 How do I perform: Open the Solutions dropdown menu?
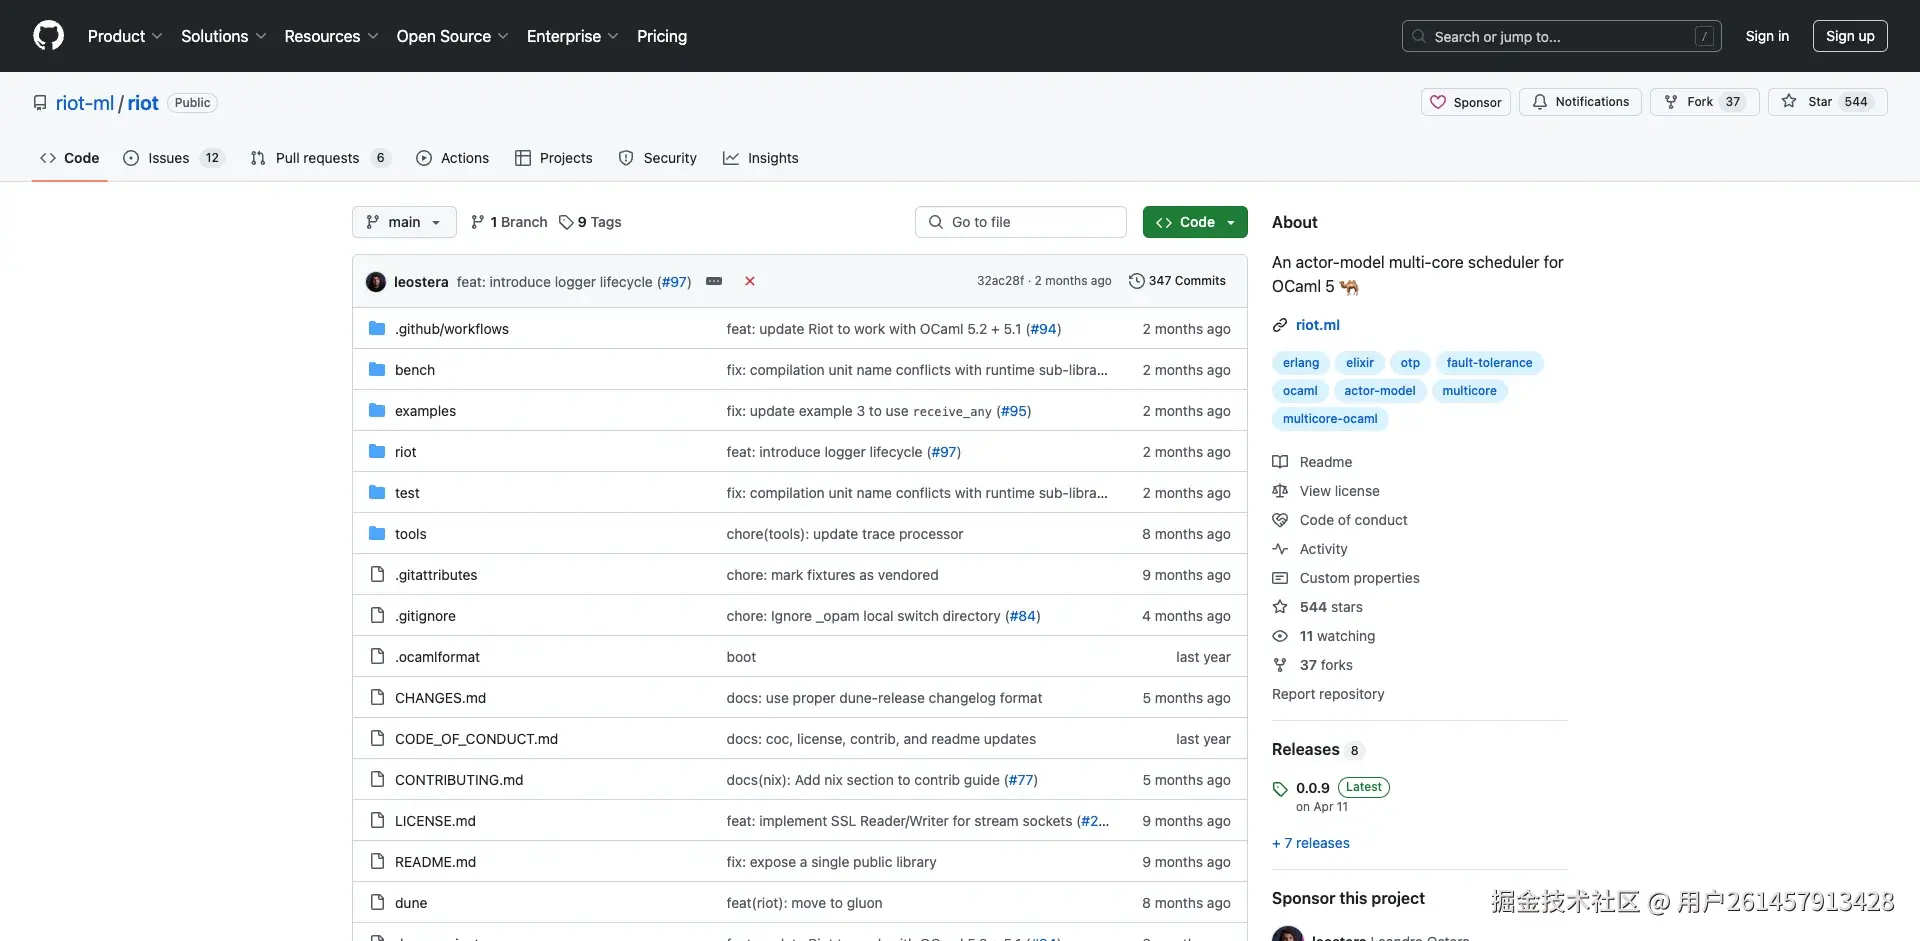pos(224,36)
